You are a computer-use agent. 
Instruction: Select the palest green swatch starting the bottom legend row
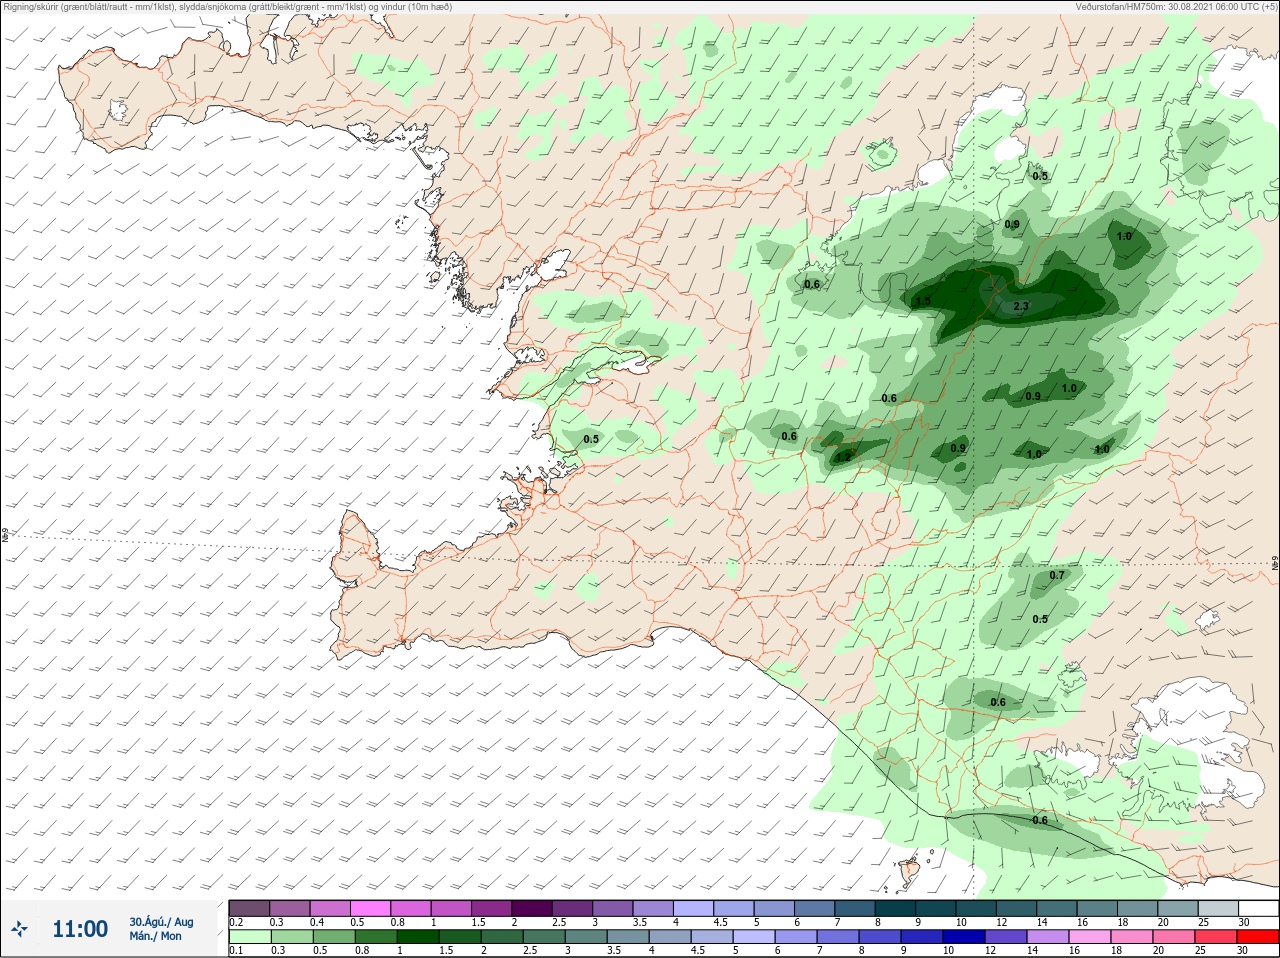coord(249,937)
